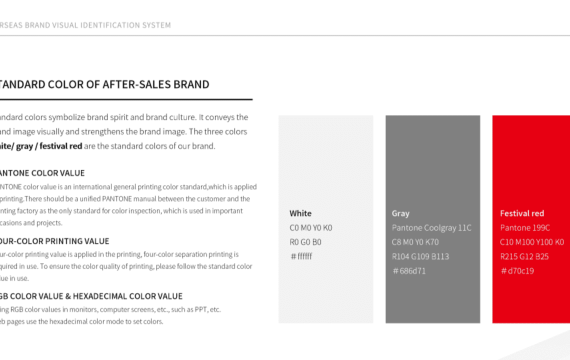
Task: Click the 'C10 M100 Y100 K0' value
Action: [532, 242]
